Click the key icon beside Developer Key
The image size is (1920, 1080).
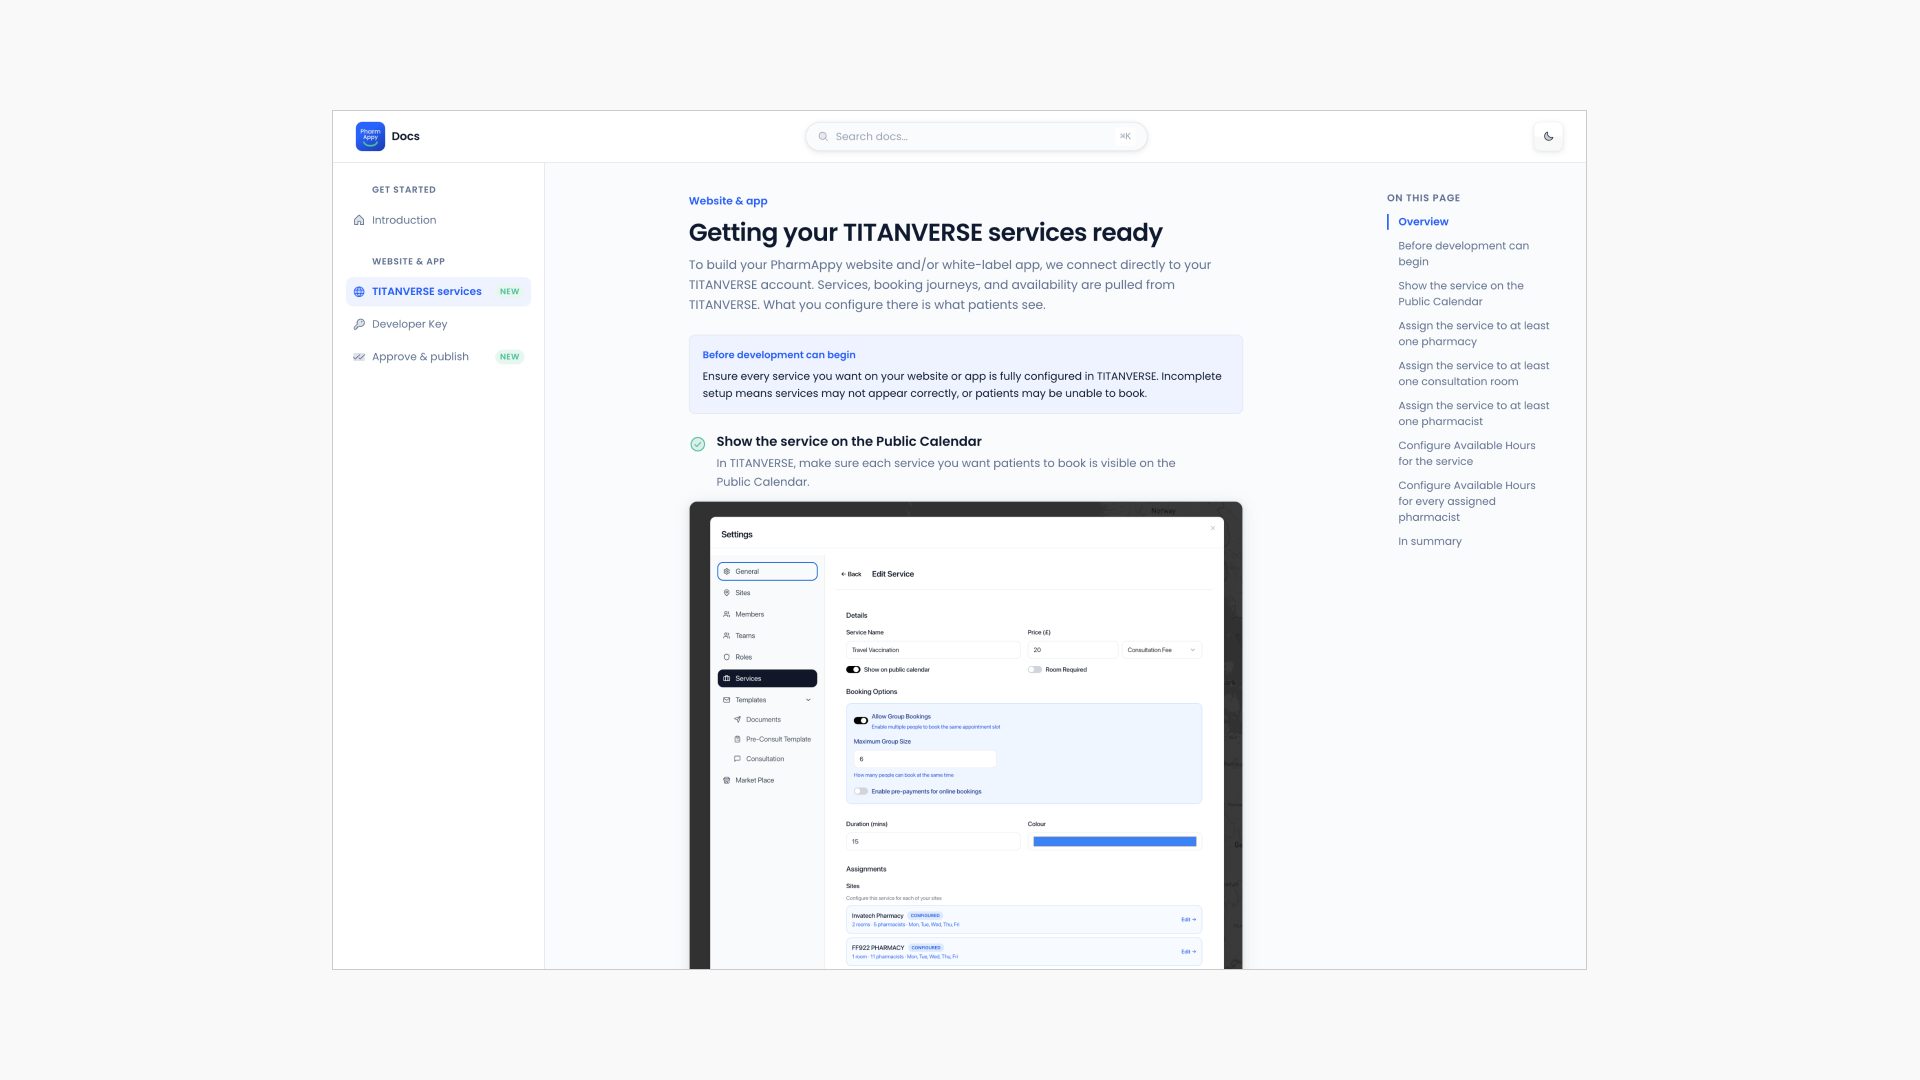coord(359,324)
